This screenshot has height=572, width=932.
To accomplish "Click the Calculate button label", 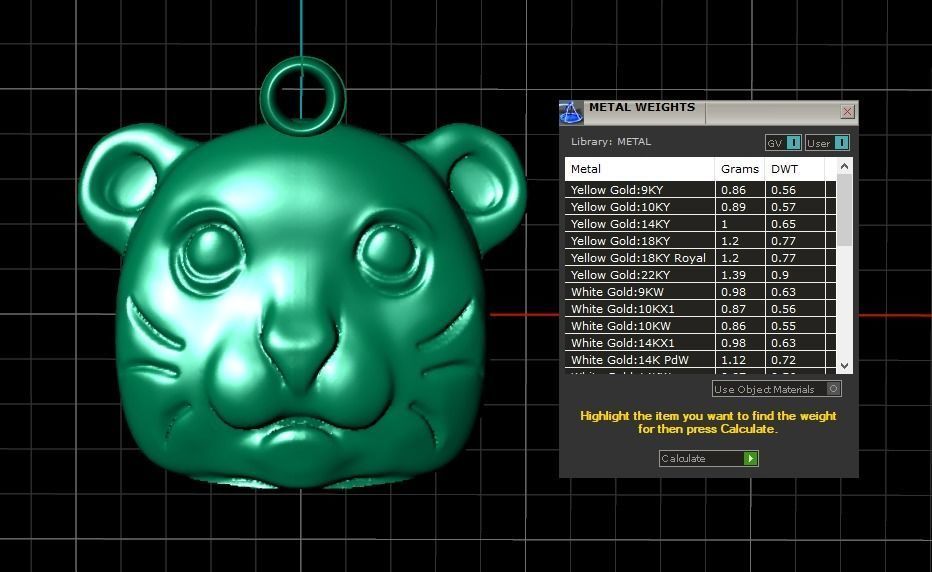I will pos(700,459).
